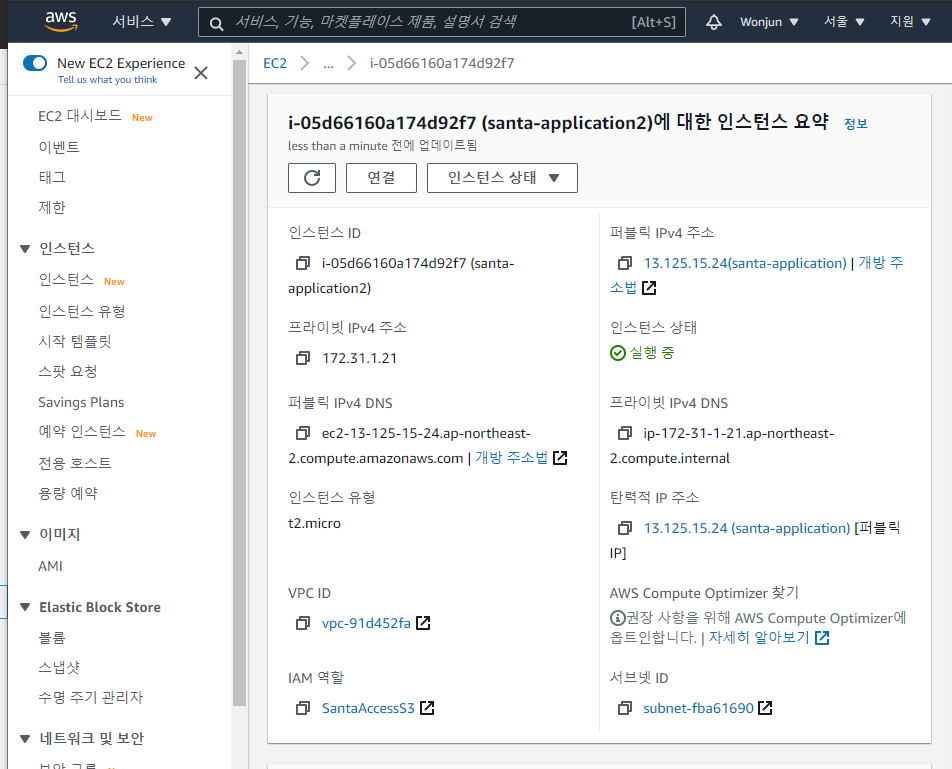Open external link icon beside 자세히 알아보기

pyautogui.click(x=822, y=638)
